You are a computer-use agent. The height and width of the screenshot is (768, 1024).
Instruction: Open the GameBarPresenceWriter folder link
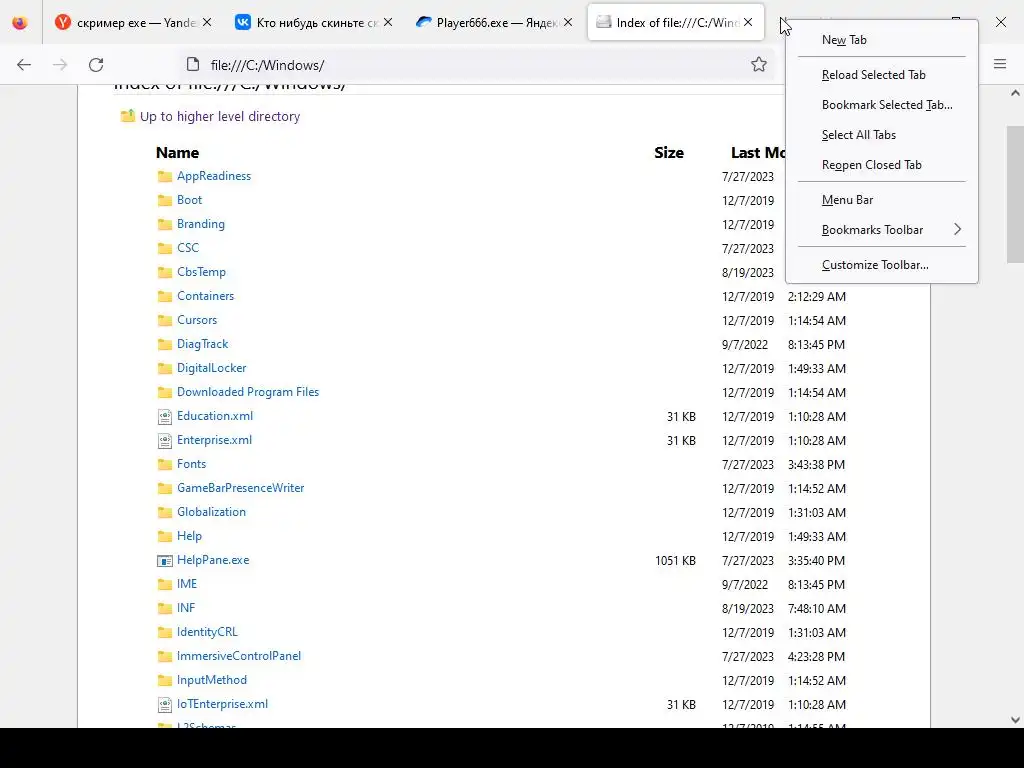(240, 488)
